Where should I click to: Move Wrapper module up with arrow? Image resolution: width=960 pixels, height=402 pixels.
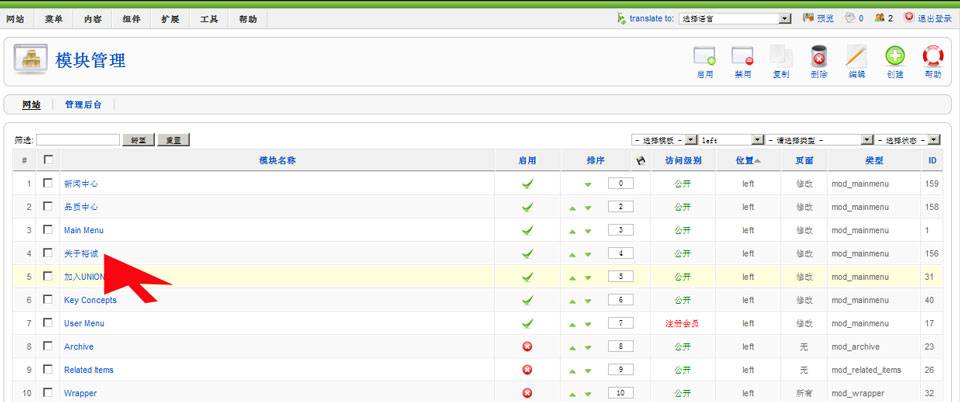click(x=572, y=393)
